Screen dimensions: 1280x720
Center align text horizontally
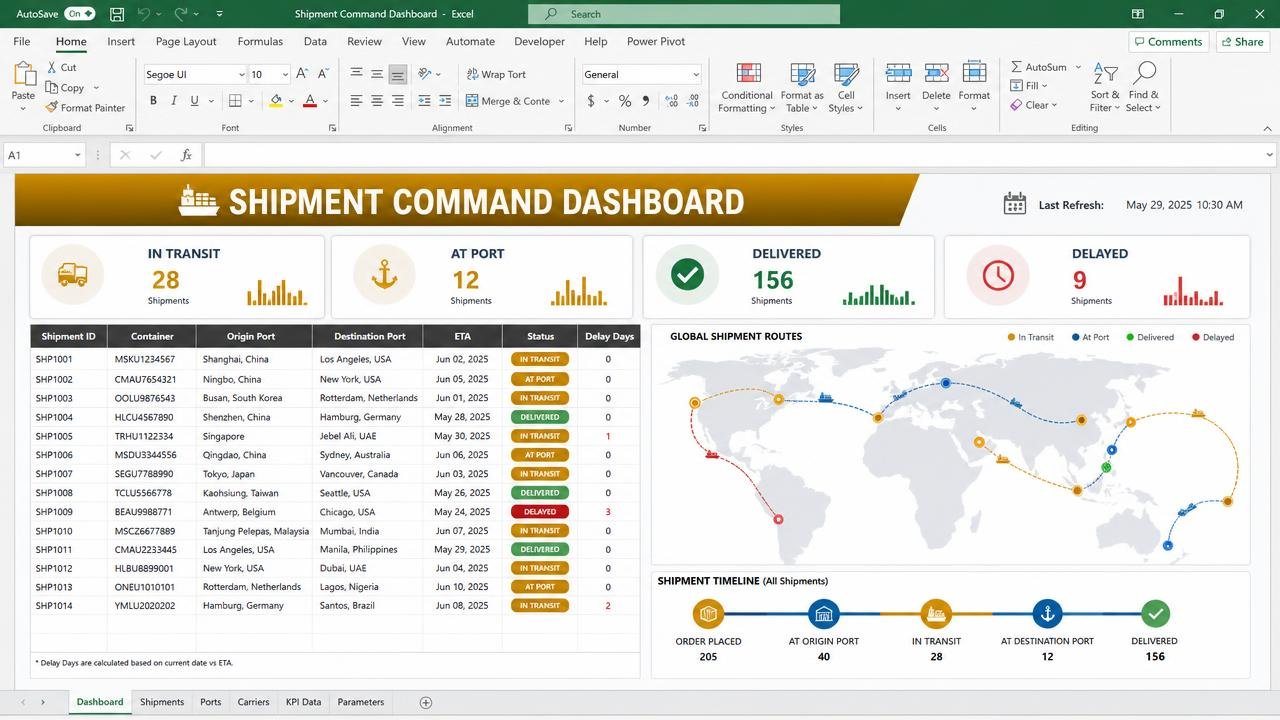[x=377, y=101]
